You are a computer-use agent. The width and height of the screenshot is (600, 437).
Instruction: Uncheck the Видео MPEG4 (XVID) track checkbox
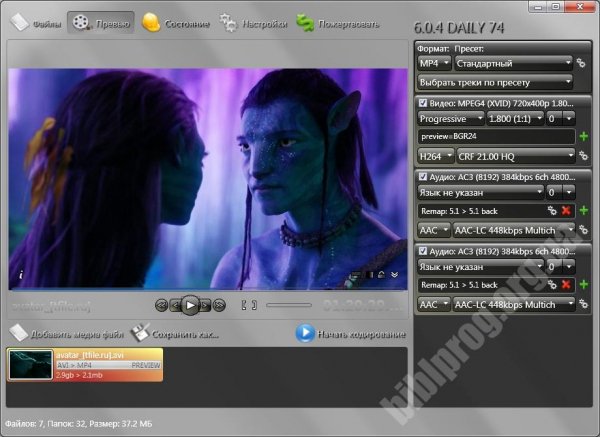422,103
